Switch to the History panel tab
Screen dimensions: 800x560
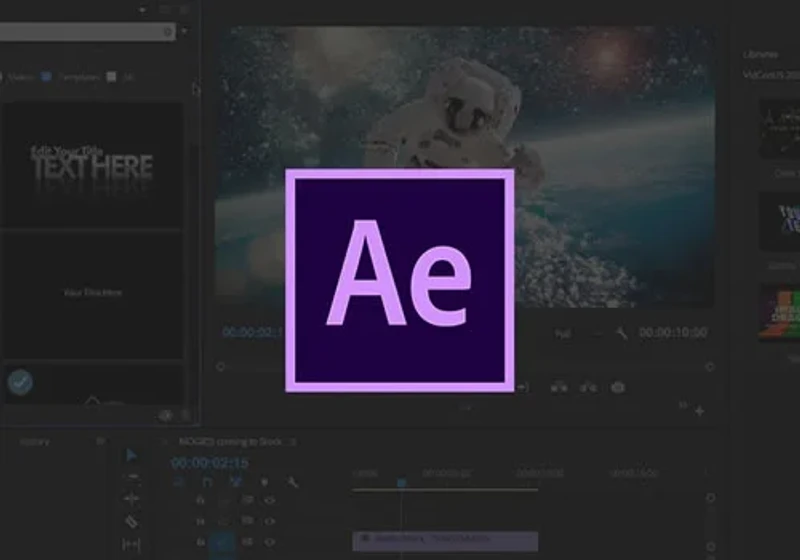click(x=35, y=442)
